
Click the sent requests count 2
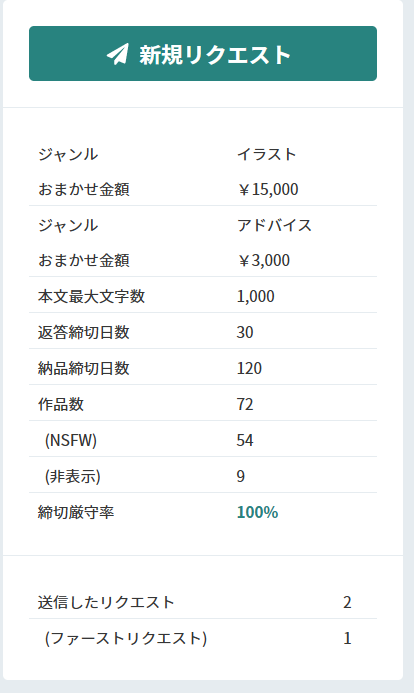[x=347, y=602]
